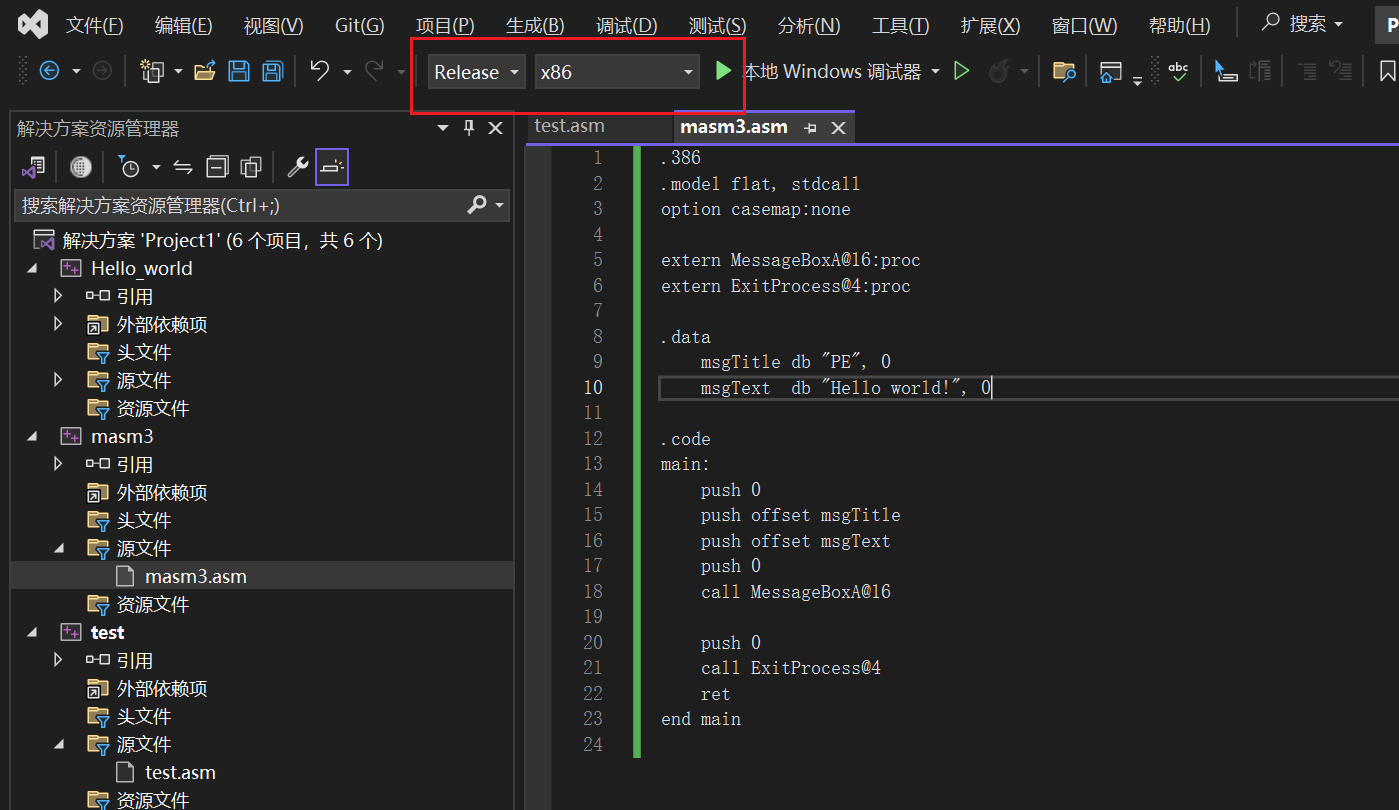Click the bookmark icon at the toolbar edge
The height and width of the screenshot is (810, 1399).
click(1388, 71)
